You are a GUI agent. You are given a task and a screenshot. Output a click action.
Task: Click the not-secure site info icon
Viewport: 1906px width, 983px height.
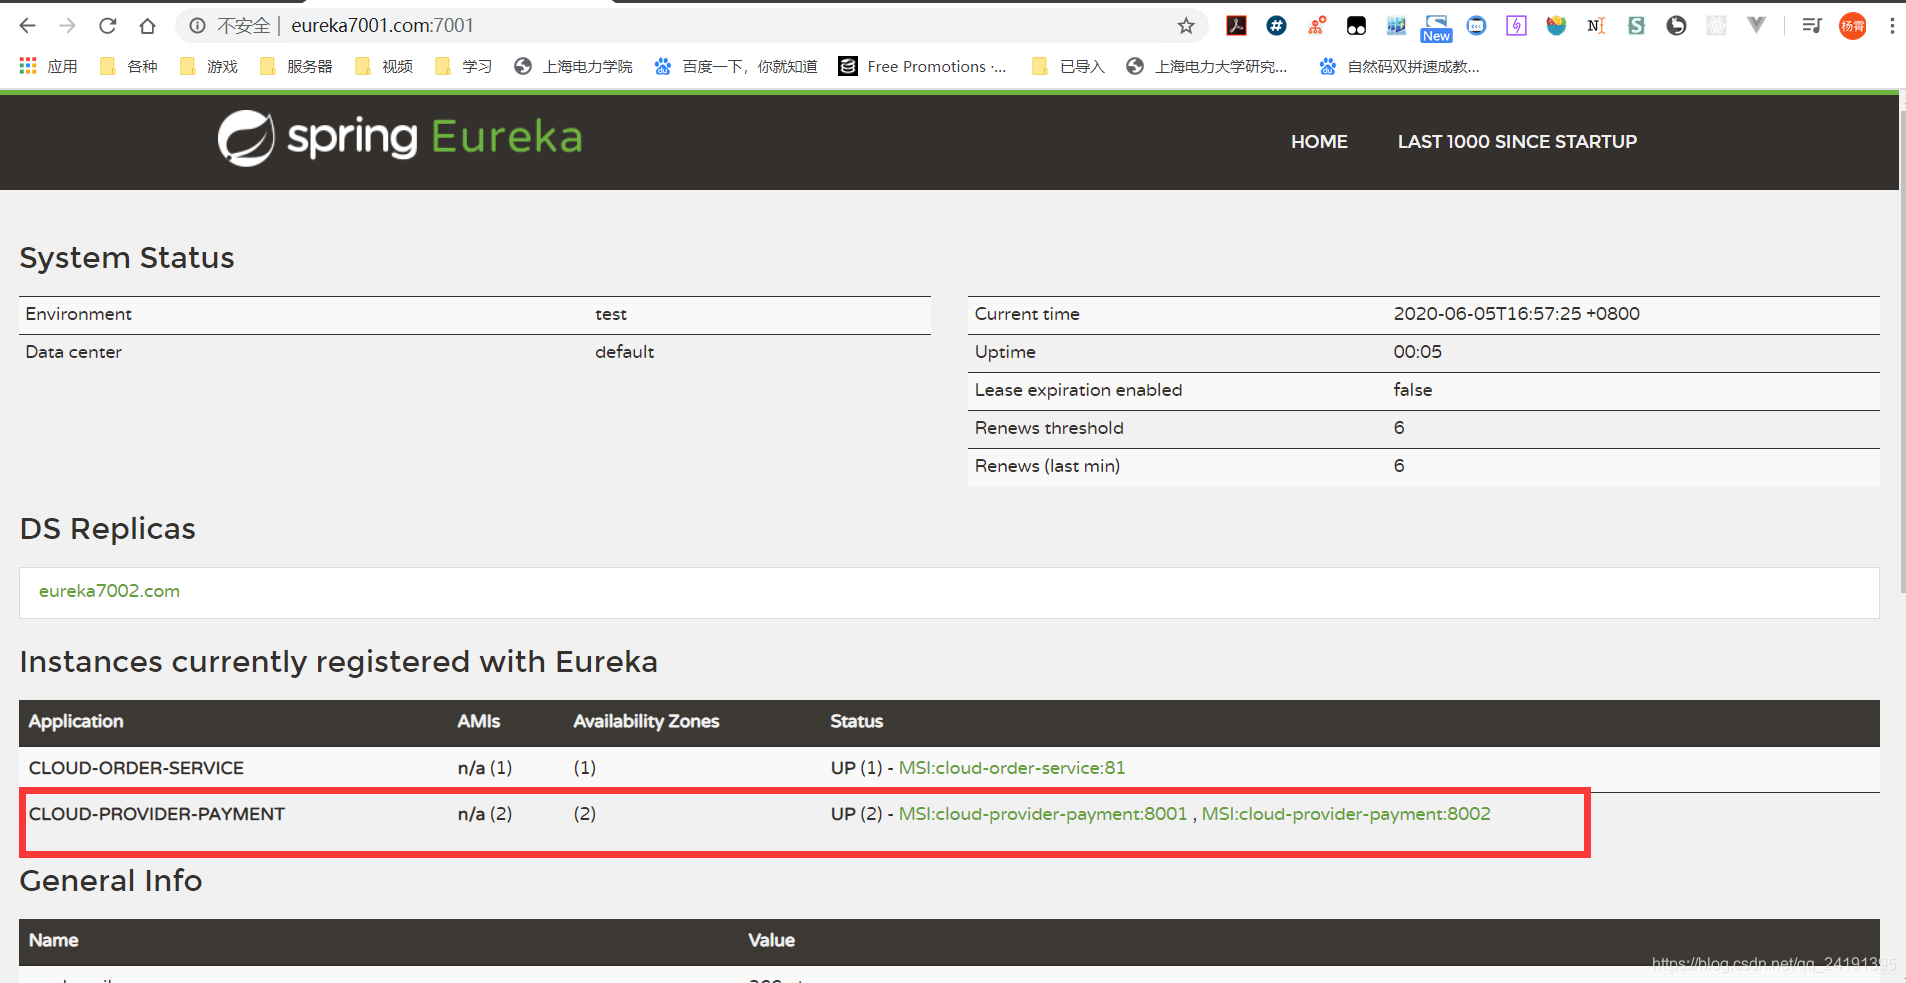198,26
